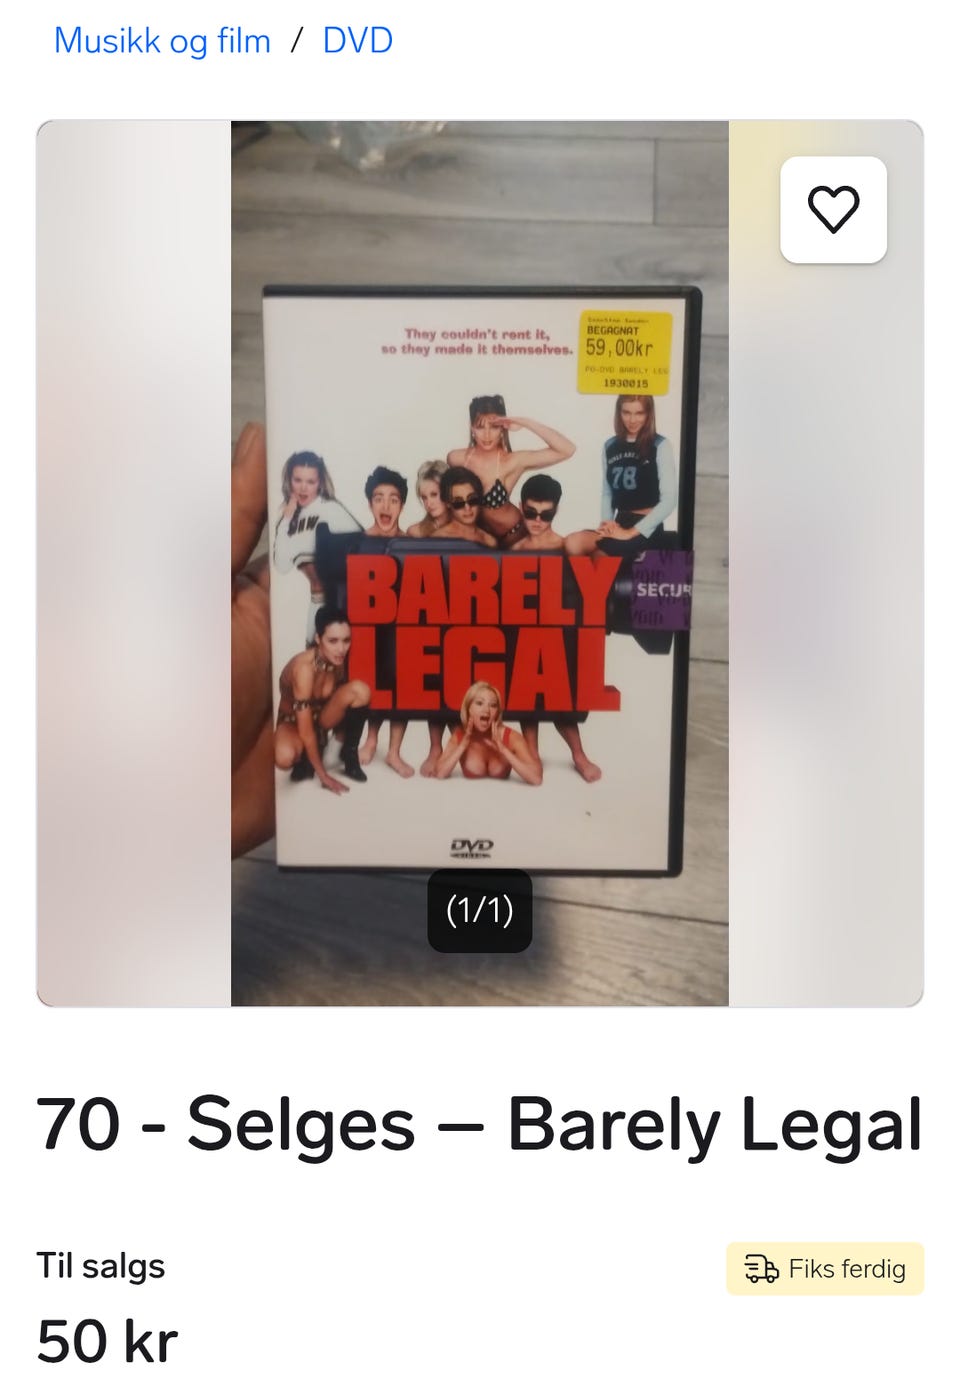Click the DVD logo on the cover
This screenshot has height=1387, width=960.
click(x=471, y=849)
